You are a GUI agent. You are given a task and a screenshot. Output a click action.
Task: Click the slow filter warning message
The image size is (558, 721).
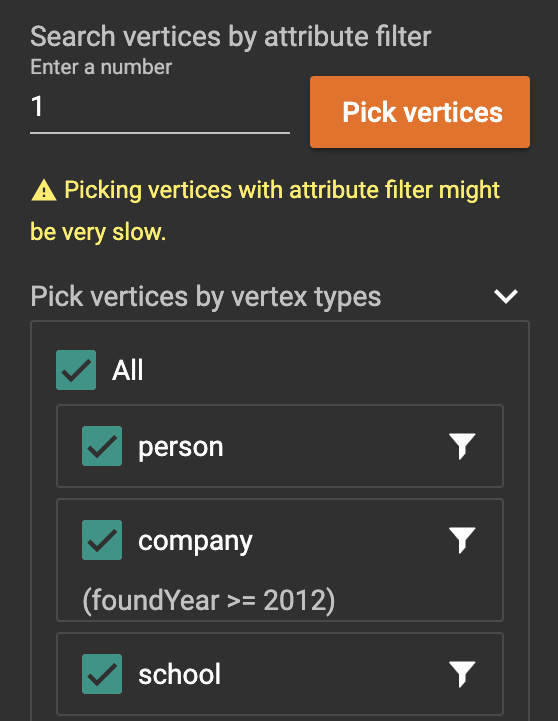click(265, 211)
